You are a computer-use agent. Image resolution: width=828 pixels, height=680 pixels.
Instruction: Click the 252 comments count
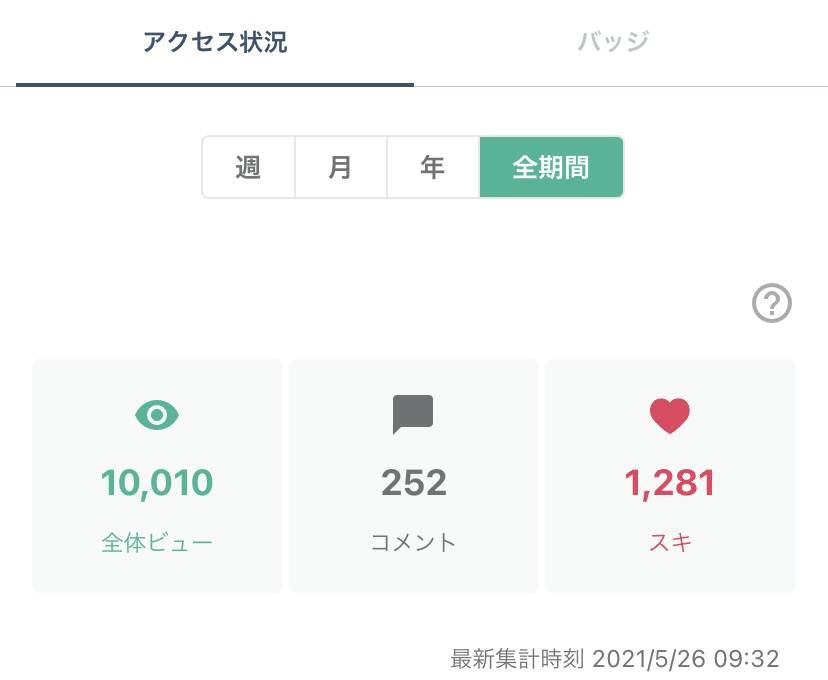(x=413, y=484)
